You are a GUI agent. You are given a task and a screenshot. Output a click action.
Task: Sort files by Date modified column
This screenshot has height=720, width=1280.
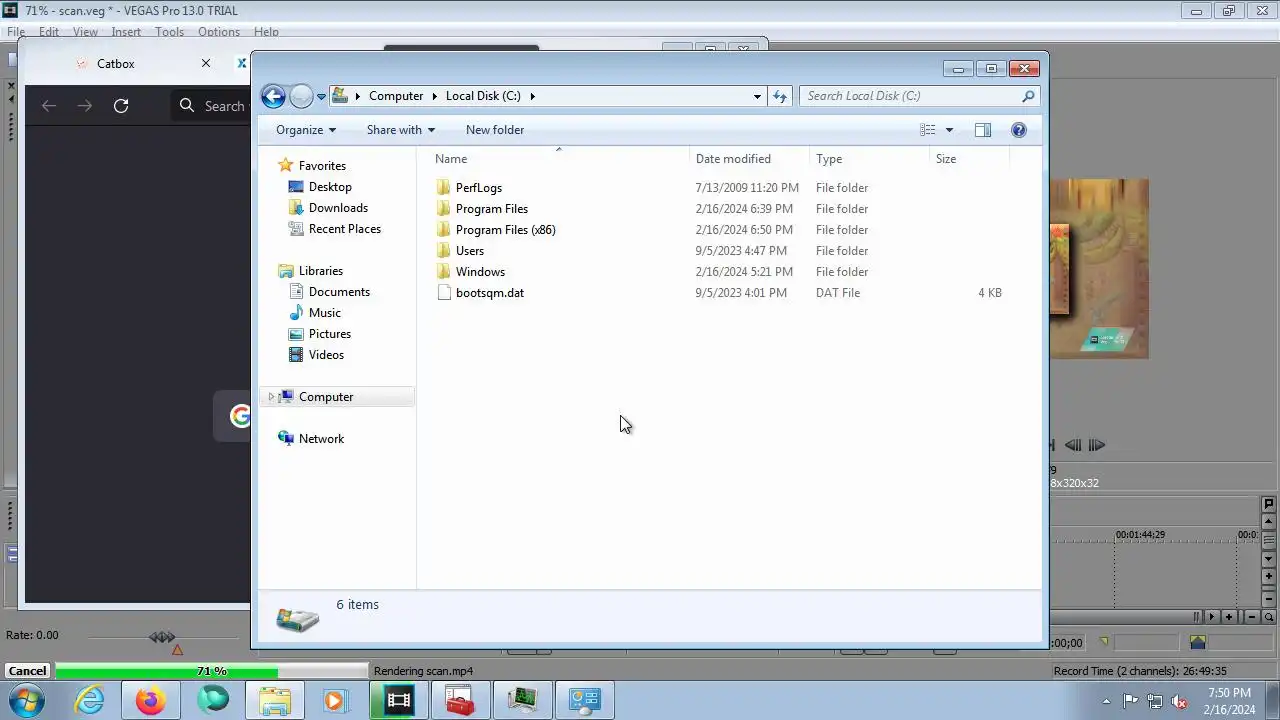tap(749, 159)
